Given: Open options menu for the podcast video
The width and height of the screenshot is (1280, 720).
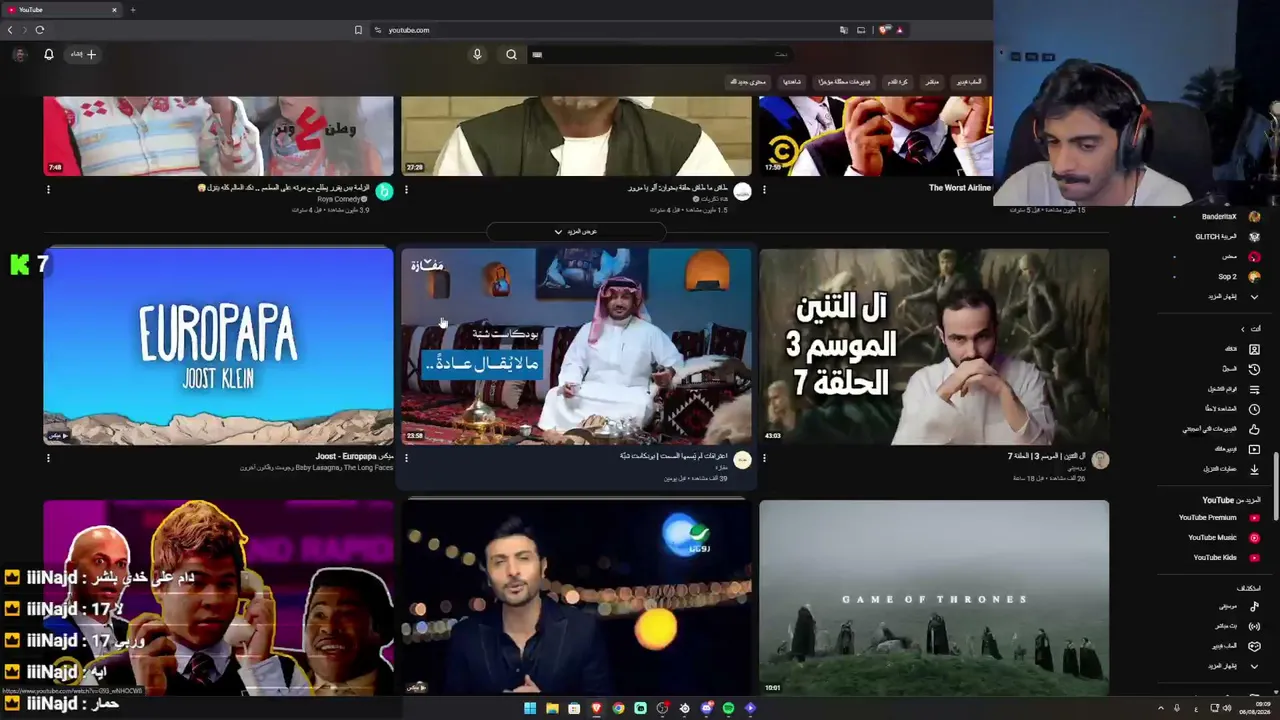Looking at the screenshot, I should coord(406,458).
